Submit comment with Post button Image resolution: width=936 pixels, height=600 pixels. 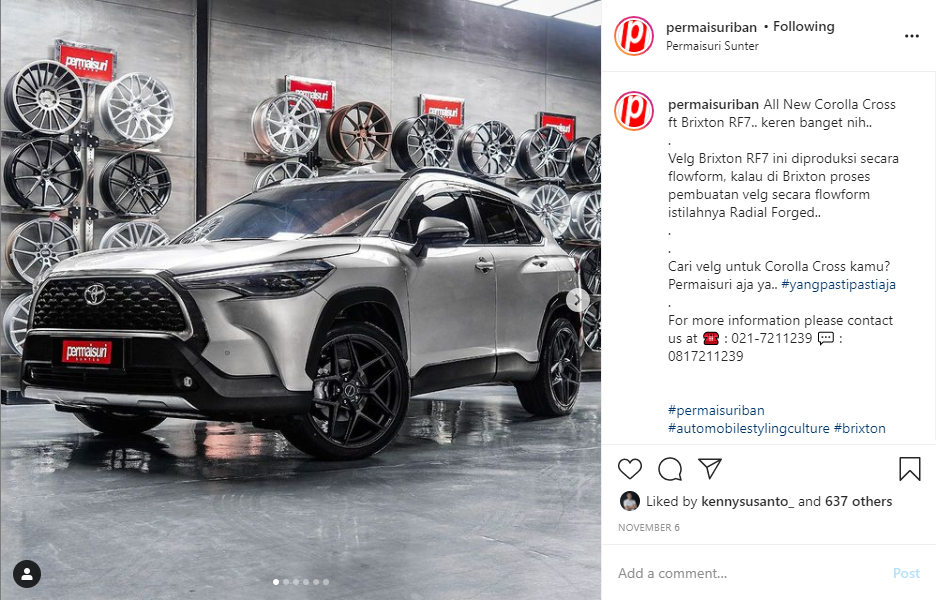click(x=906, y=573)
